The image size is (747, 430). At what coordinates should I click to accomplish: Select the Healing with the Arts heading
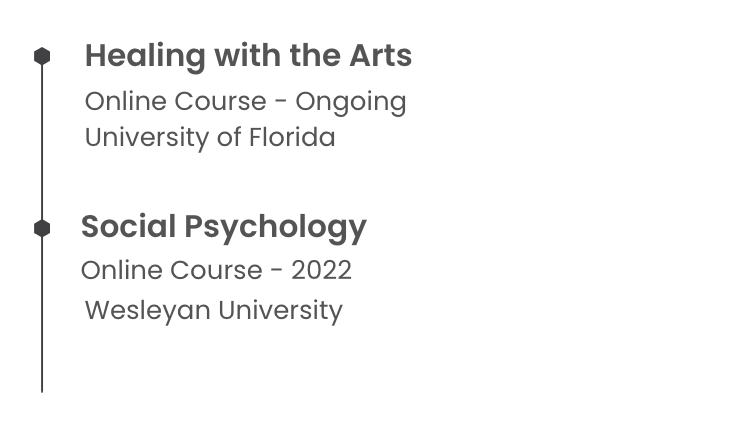(x=248, y=57)
